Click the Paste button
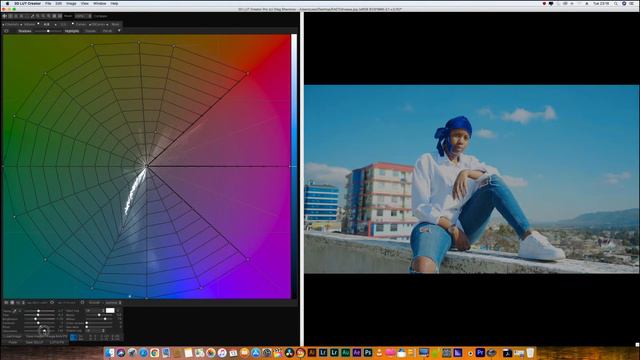The image size is (640, 360). click(13, 342)
